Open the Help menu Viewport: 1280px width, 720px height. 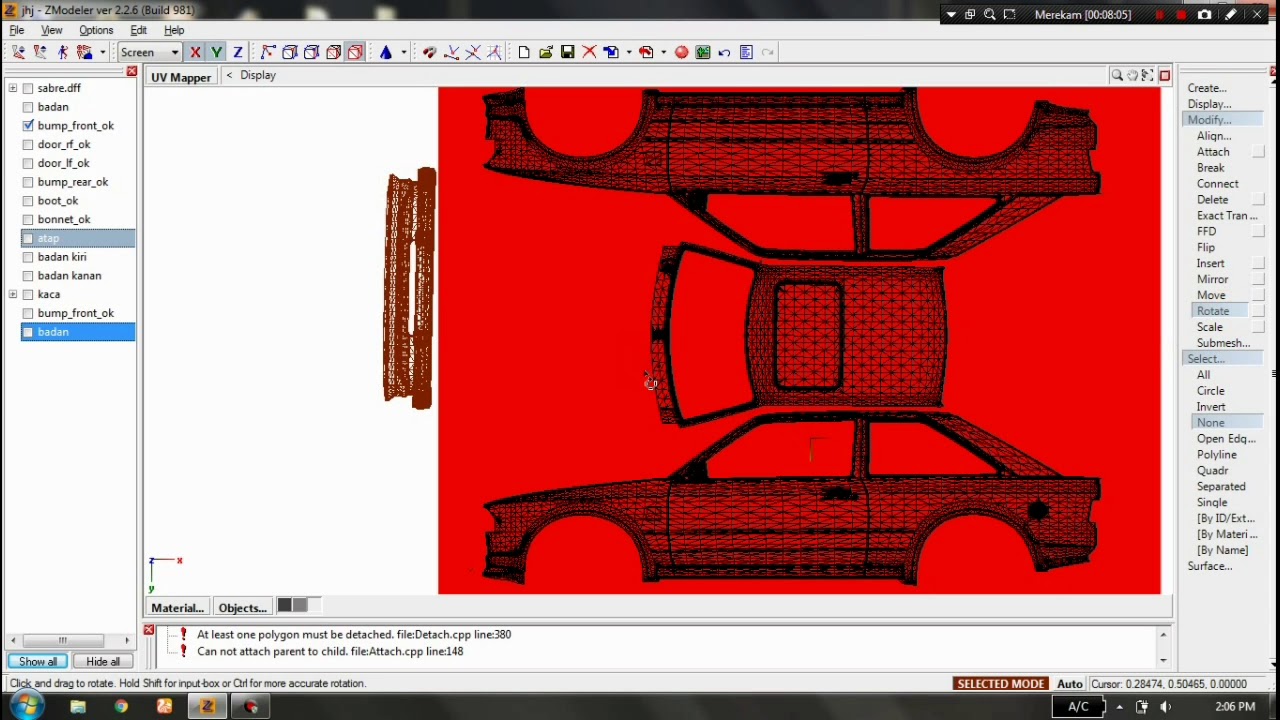pyautogui.click(x=174, y=30)
